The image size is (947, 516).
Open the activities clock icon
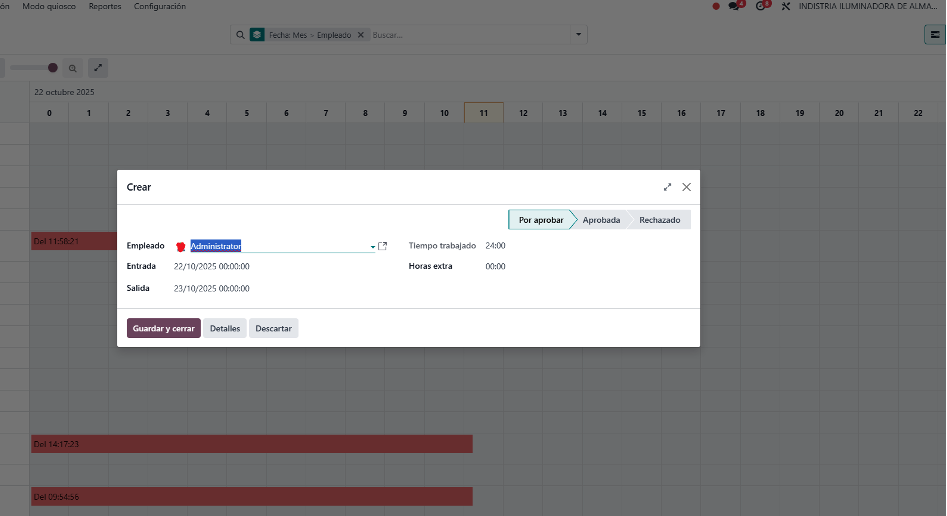pyautogui.click(x=762, y=6)
